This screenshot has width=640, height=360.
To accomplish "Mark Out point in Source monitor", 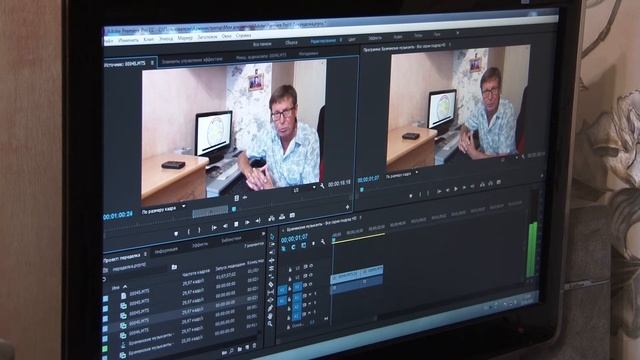I will (x=199, y=230).
